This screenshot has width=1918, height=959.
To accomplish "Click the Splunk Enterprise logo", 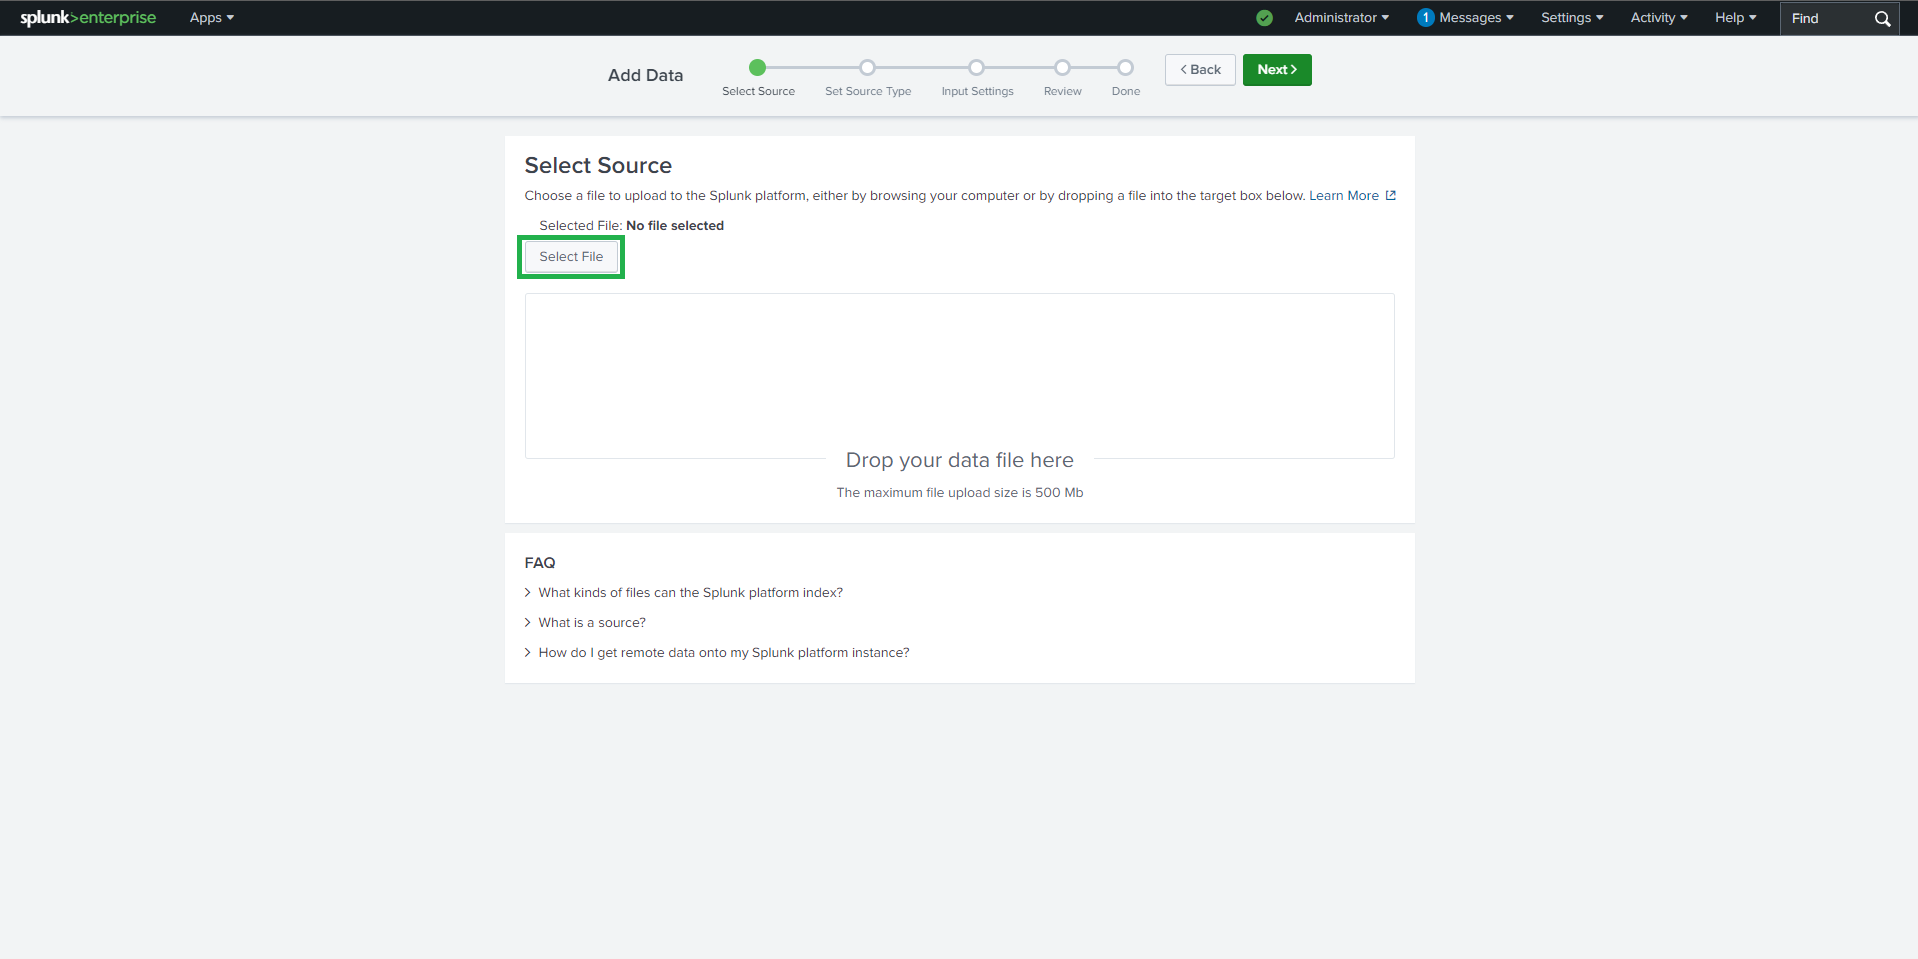I will pyautogui.click(x=88, y=18).
